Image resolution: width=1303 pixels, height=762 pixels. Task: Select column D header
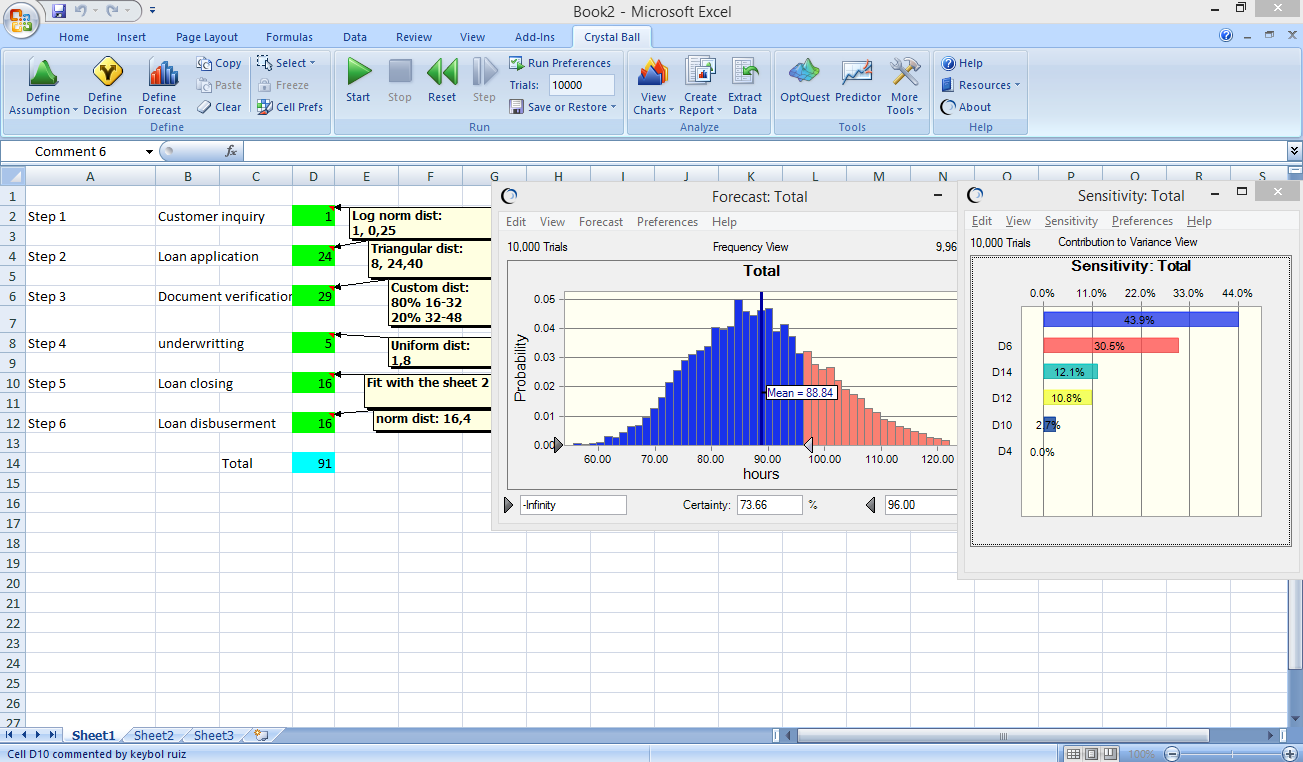click(x=313, y=177)
